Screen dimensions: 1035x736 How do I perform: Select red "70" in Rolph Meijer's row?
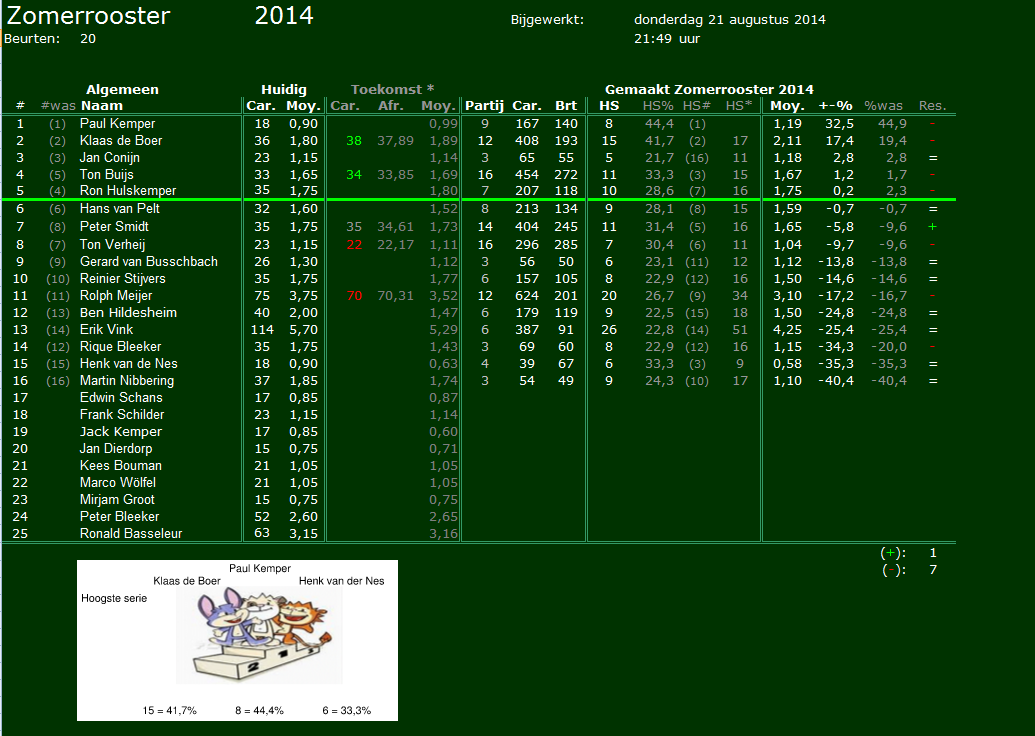pos(354,296)
